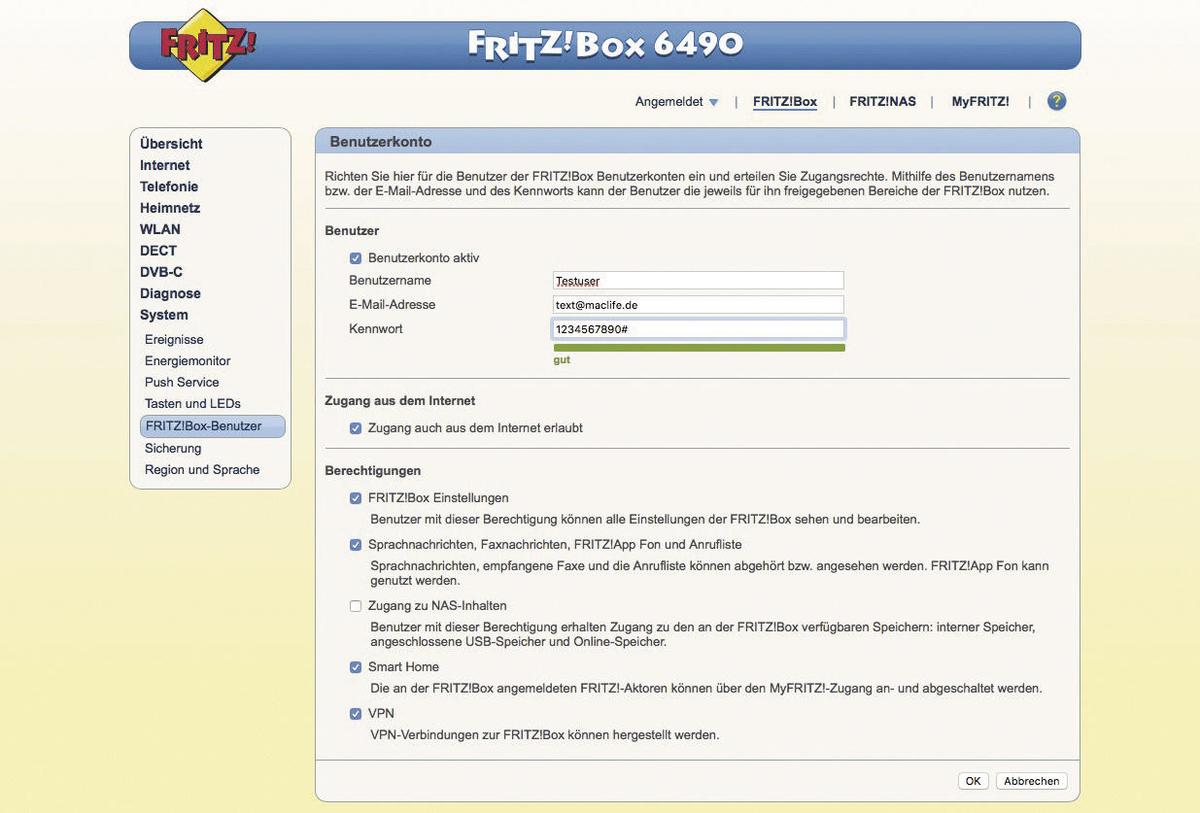This screenshot has height=813, width=1200.
Task: Toggle Sprachnachrichten, Faxnachrichten permission checkbox
Action: [356, 545]
